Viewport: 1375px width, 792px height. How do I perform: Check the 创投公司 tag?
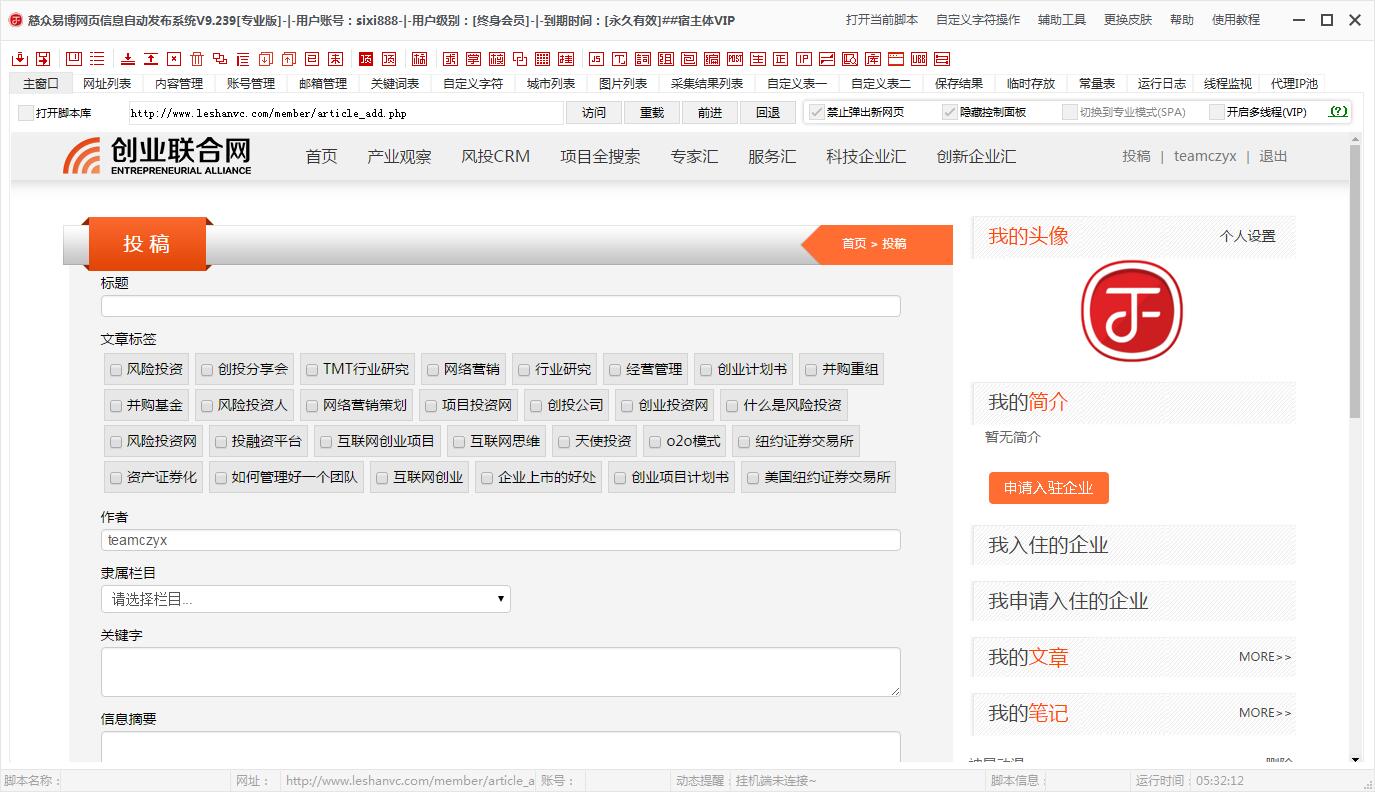coord(536,406)
